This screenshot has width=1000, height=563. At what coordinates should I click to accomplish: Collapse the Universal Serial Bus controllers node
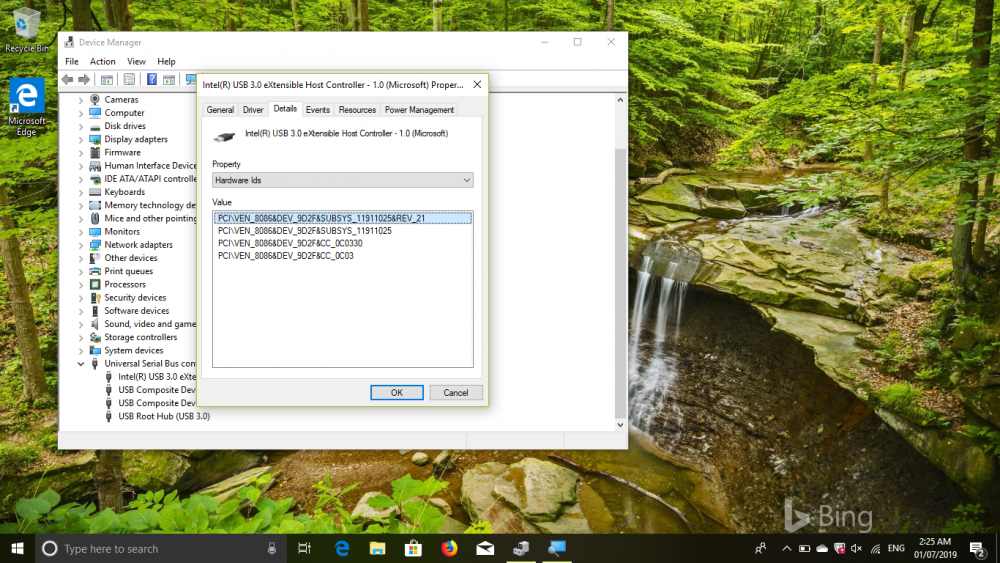[x=81, y=363]
